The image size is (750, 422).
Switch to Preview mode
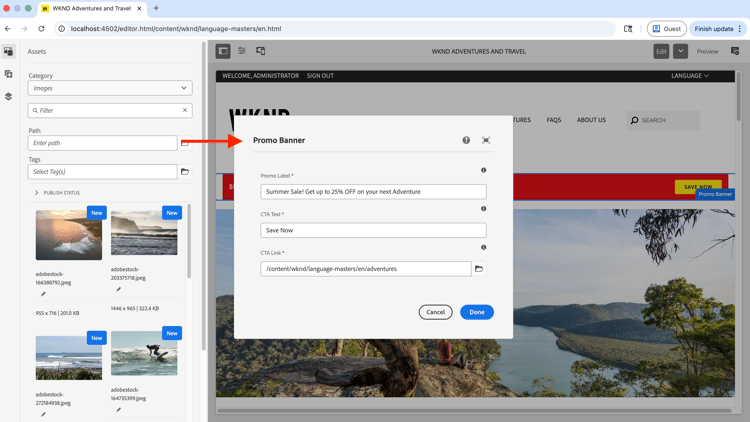point(707,51)
